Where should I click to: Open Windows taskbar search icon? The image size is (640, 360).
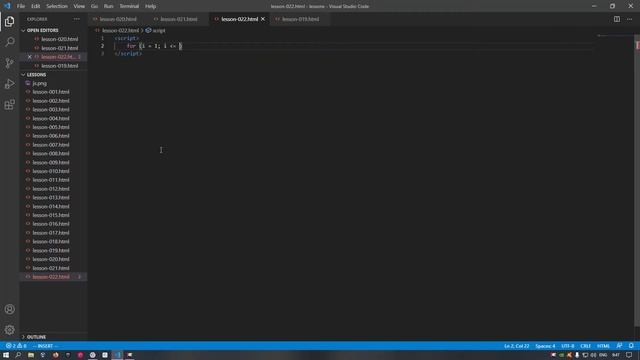pyautogui.click(x=18, y=355)
